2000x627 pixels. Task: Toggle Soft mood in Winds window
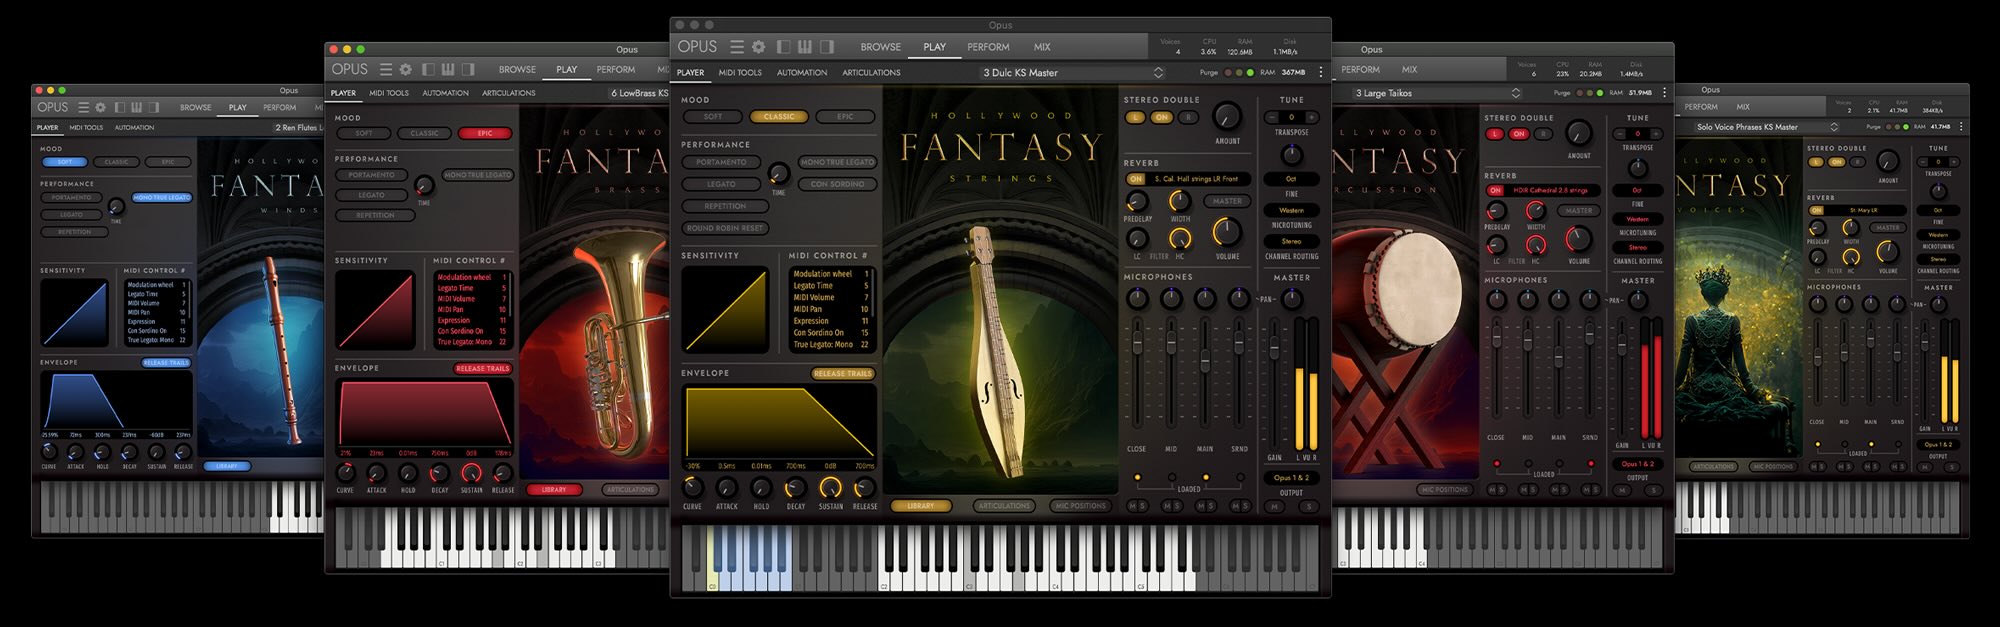coord(64,162)
